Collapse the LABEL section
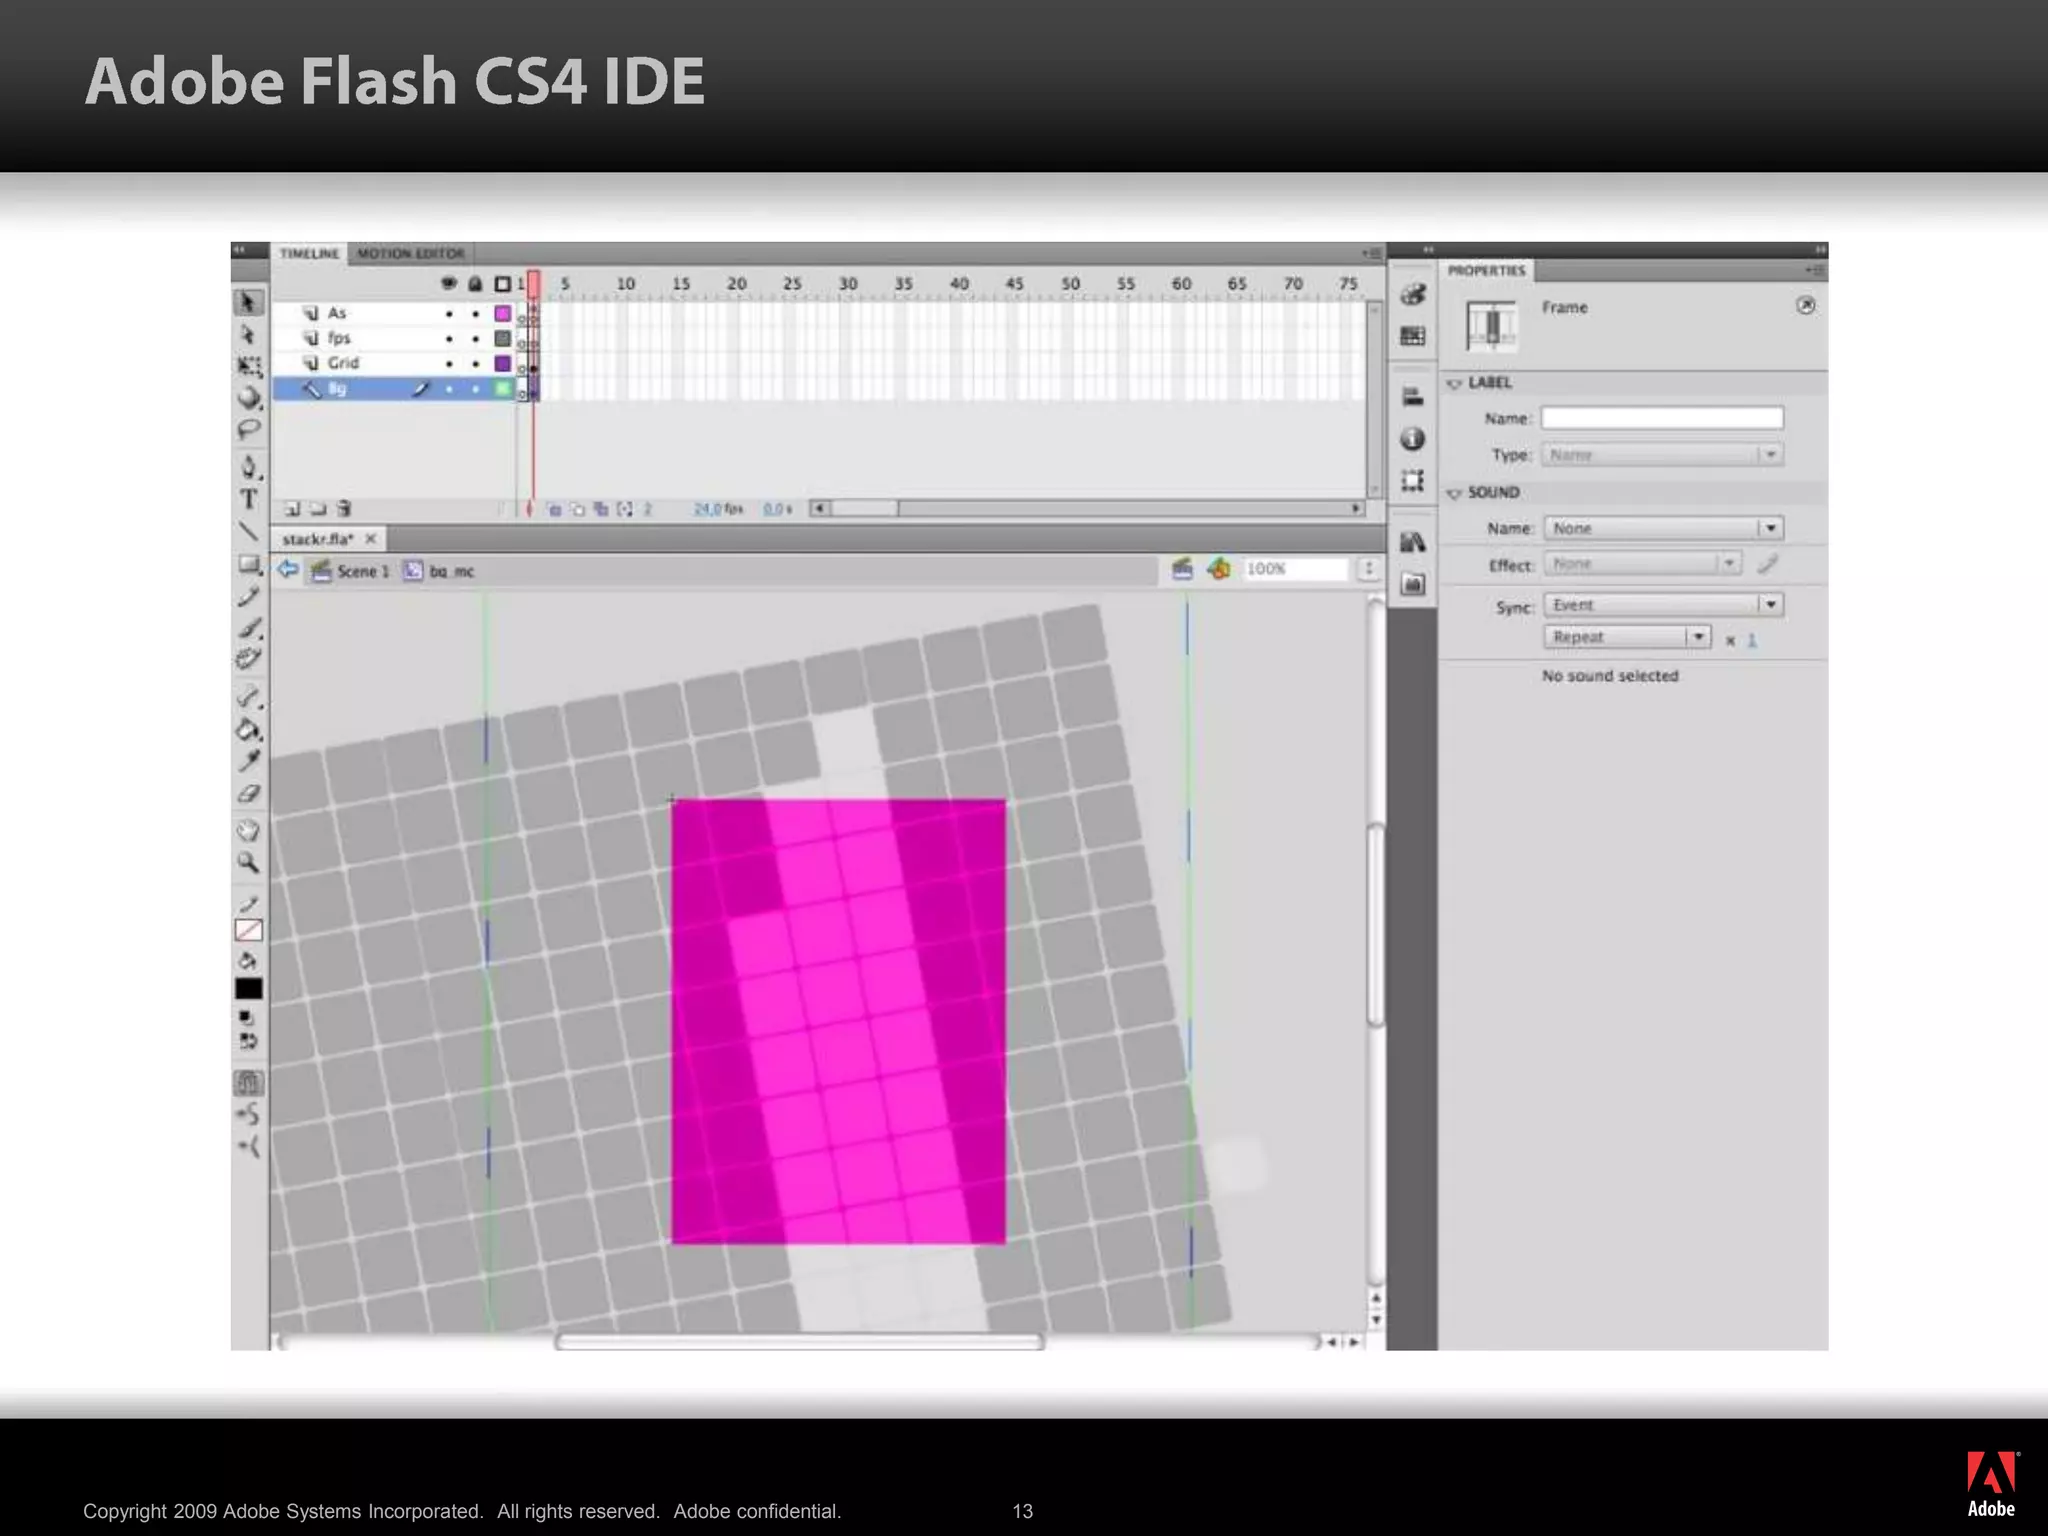The height and width of the screenshot is (1536, 2048). 1454,383
